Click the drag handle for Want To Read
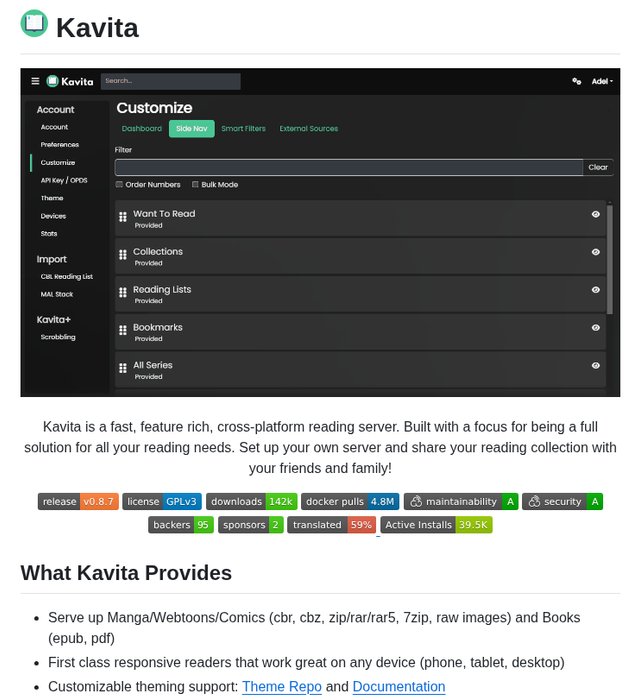The height and width of the screenshot is (700, 640). [x=122, y=216]
